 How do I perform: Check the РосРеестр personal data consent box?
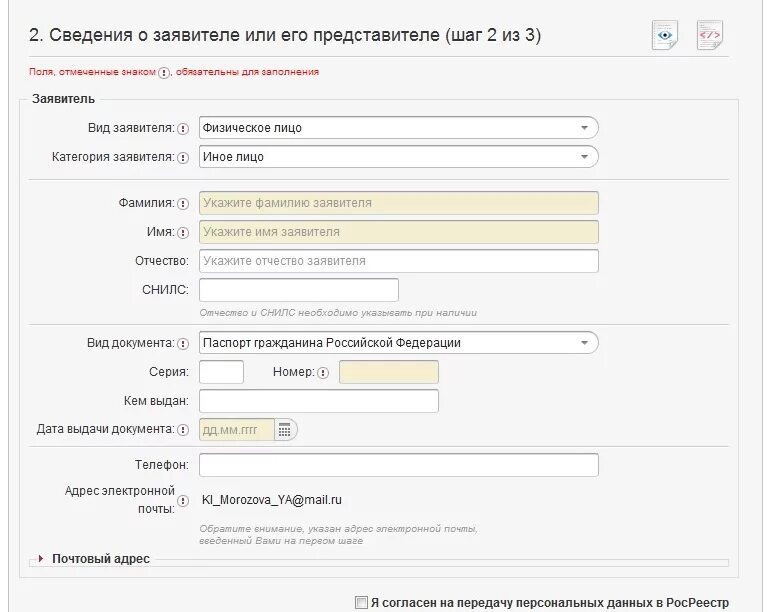361,603
